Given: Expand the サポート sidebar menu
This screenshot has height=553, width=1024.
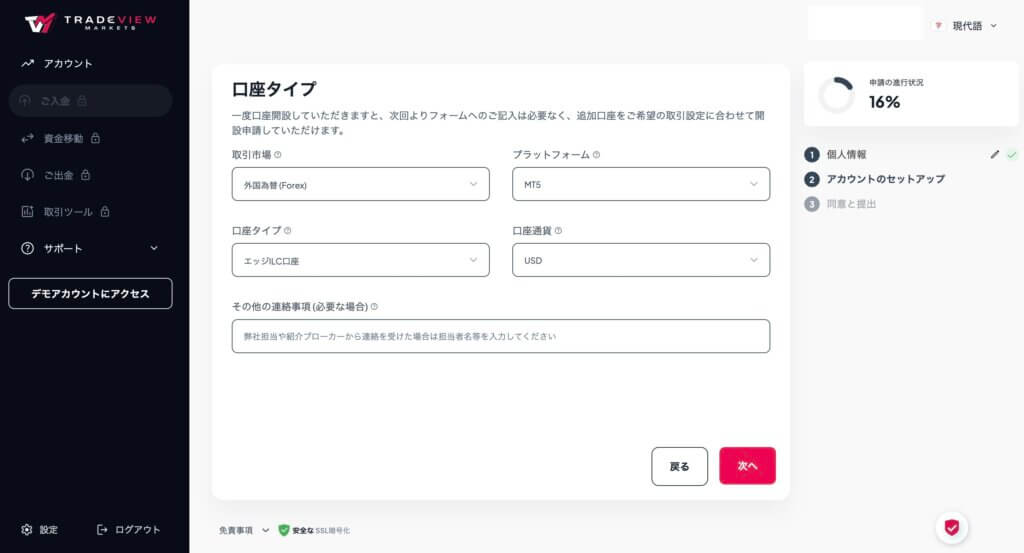Looking at the screenshot, I should coord(90,248).
